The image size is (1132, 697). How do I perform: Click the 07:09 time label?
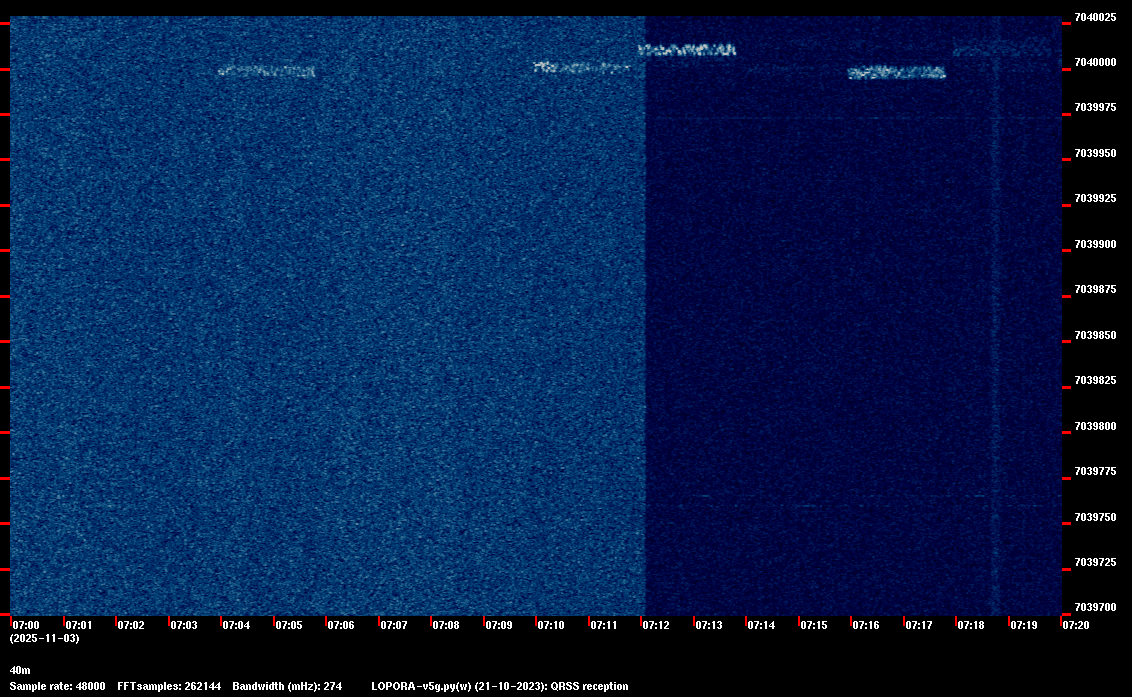(499, 625)
